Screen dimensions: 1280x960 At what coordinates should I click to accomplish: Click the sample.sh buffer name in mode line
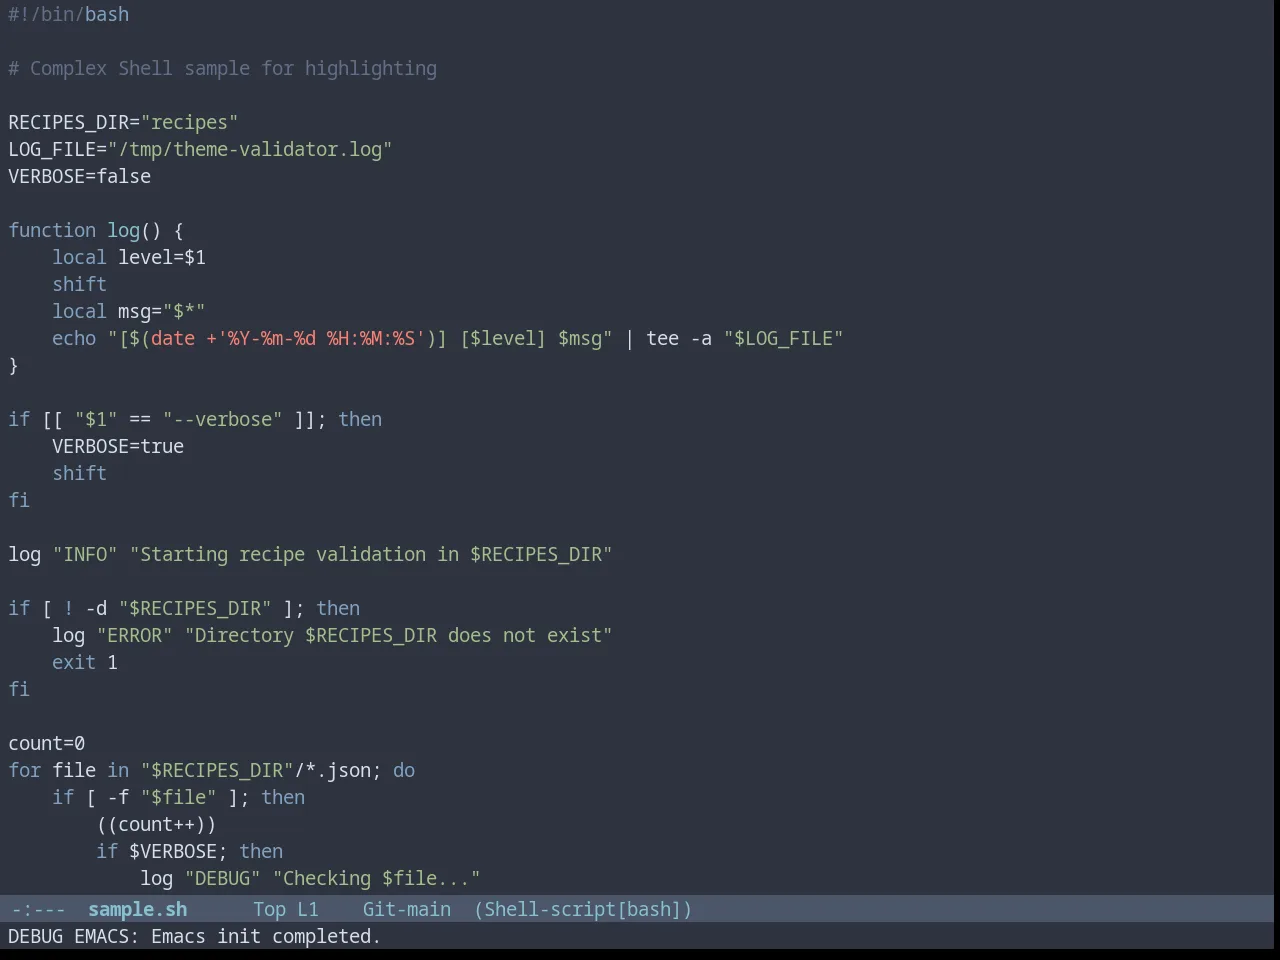[137, 909]
